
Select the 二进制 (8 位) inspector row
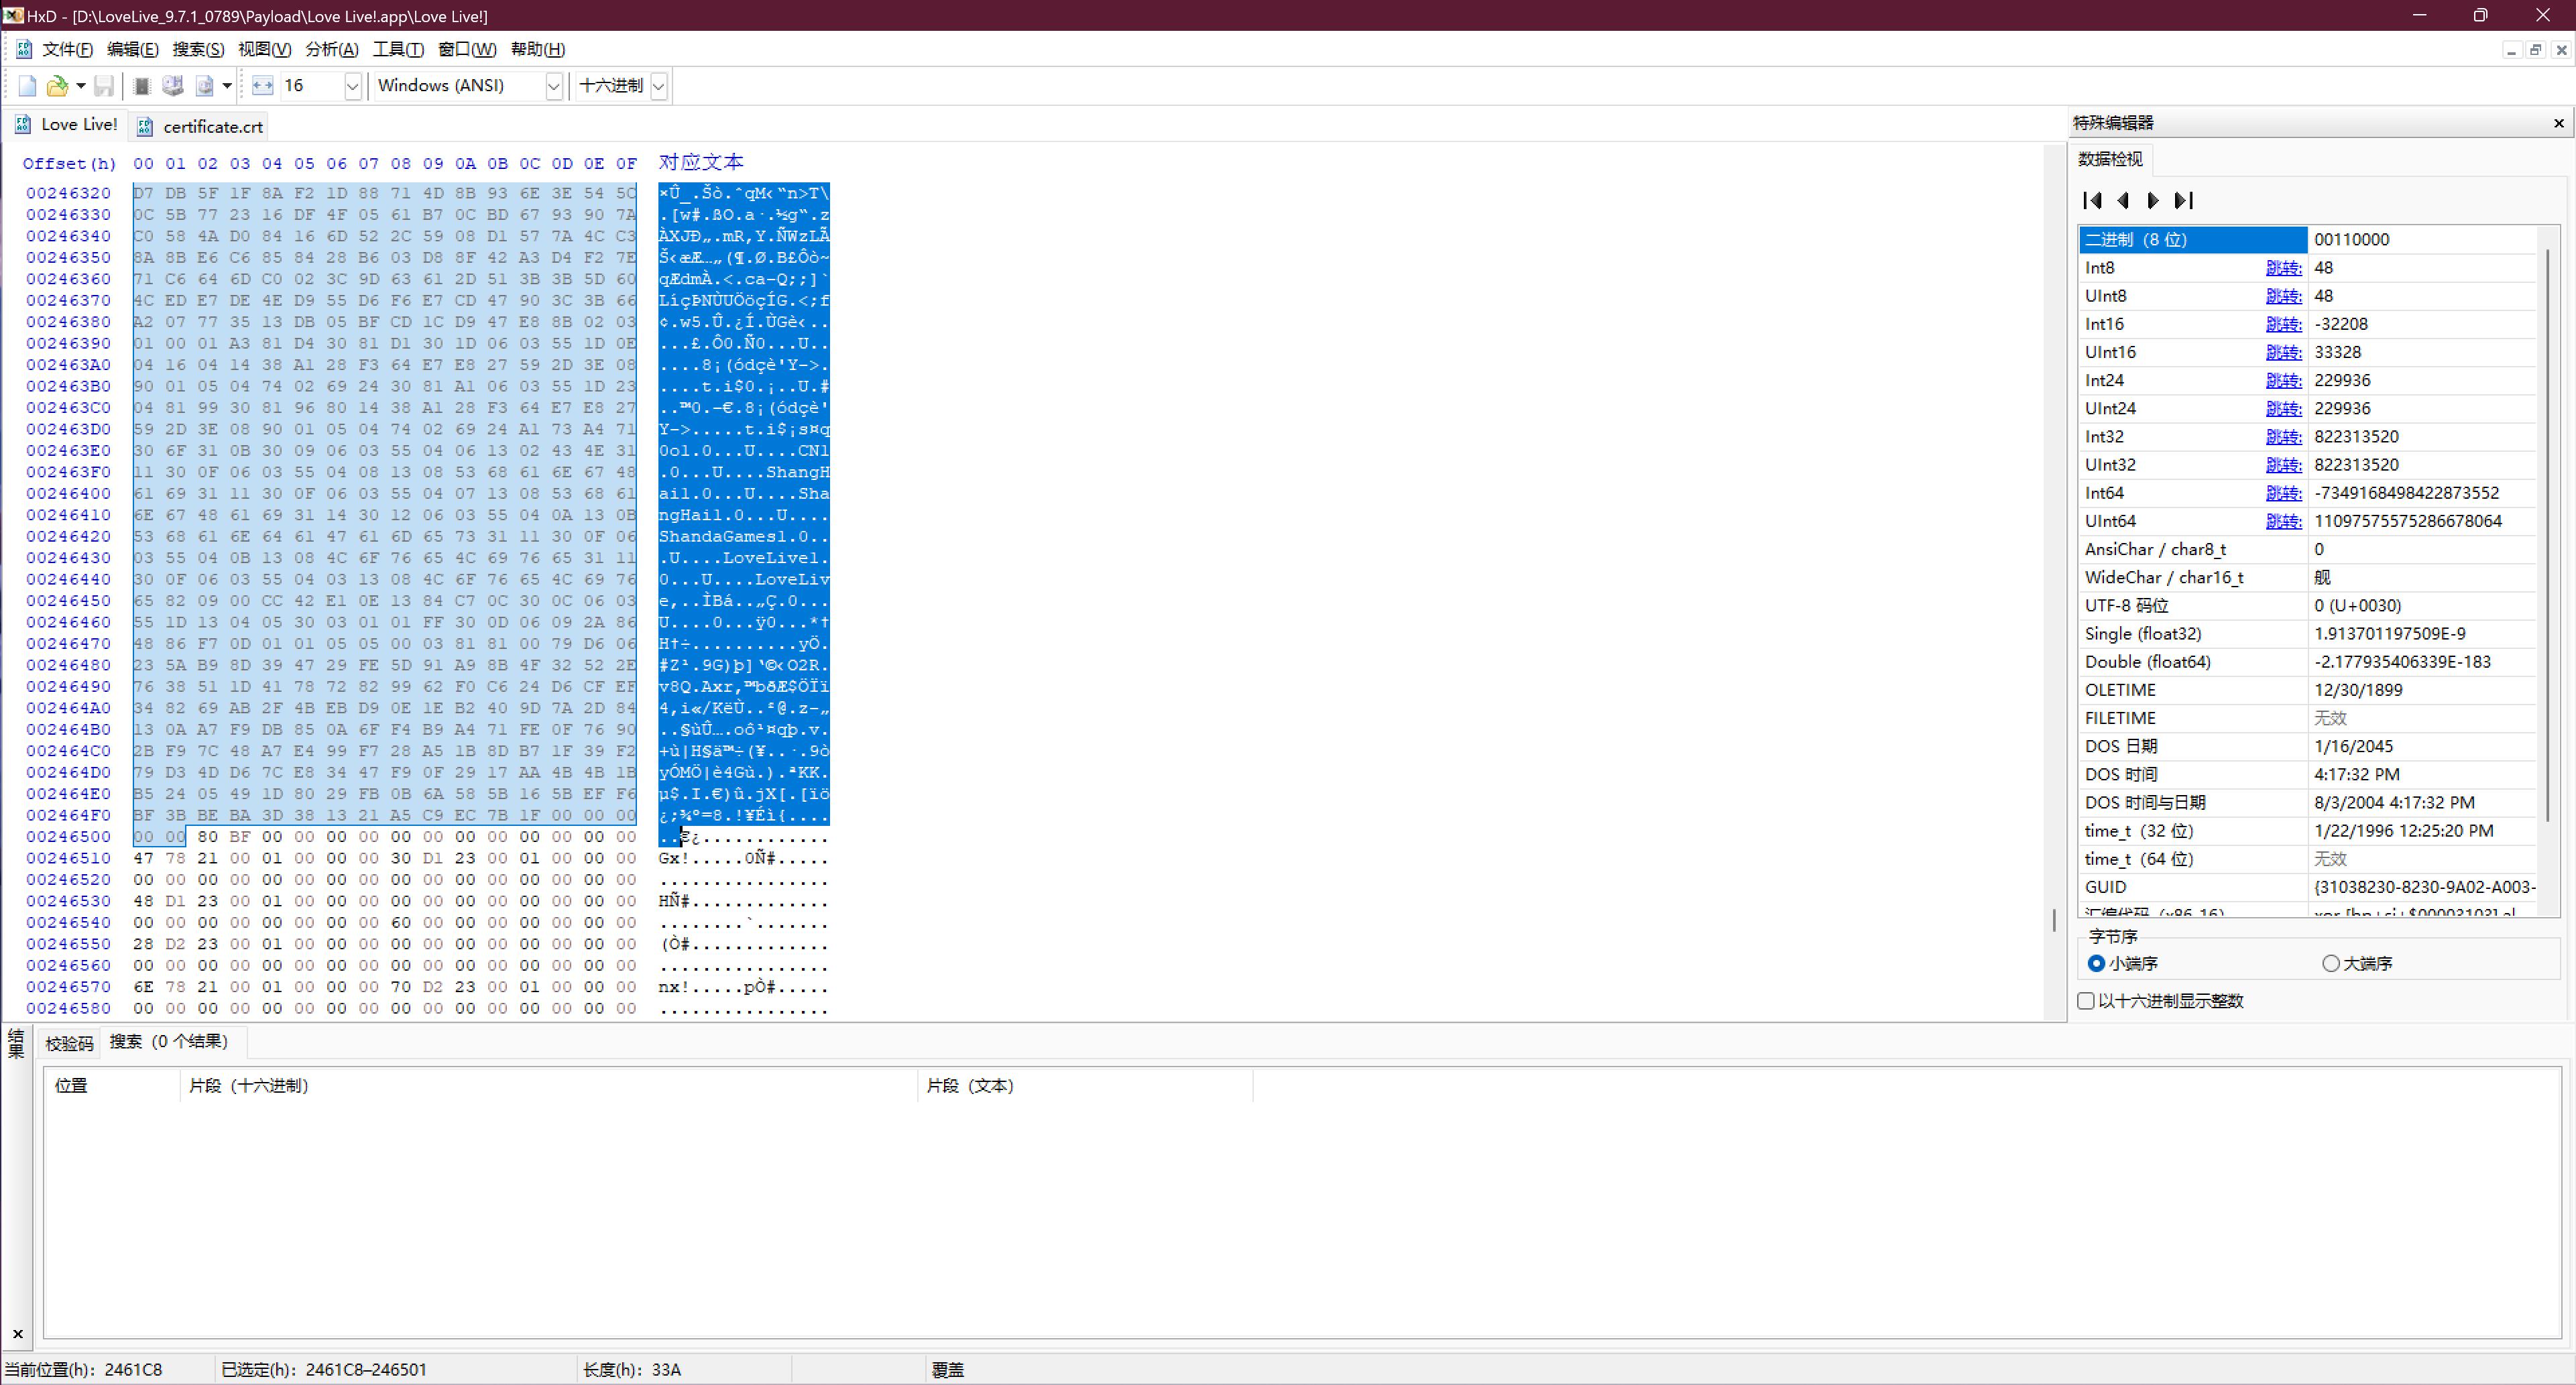(x=2308, y=240)
